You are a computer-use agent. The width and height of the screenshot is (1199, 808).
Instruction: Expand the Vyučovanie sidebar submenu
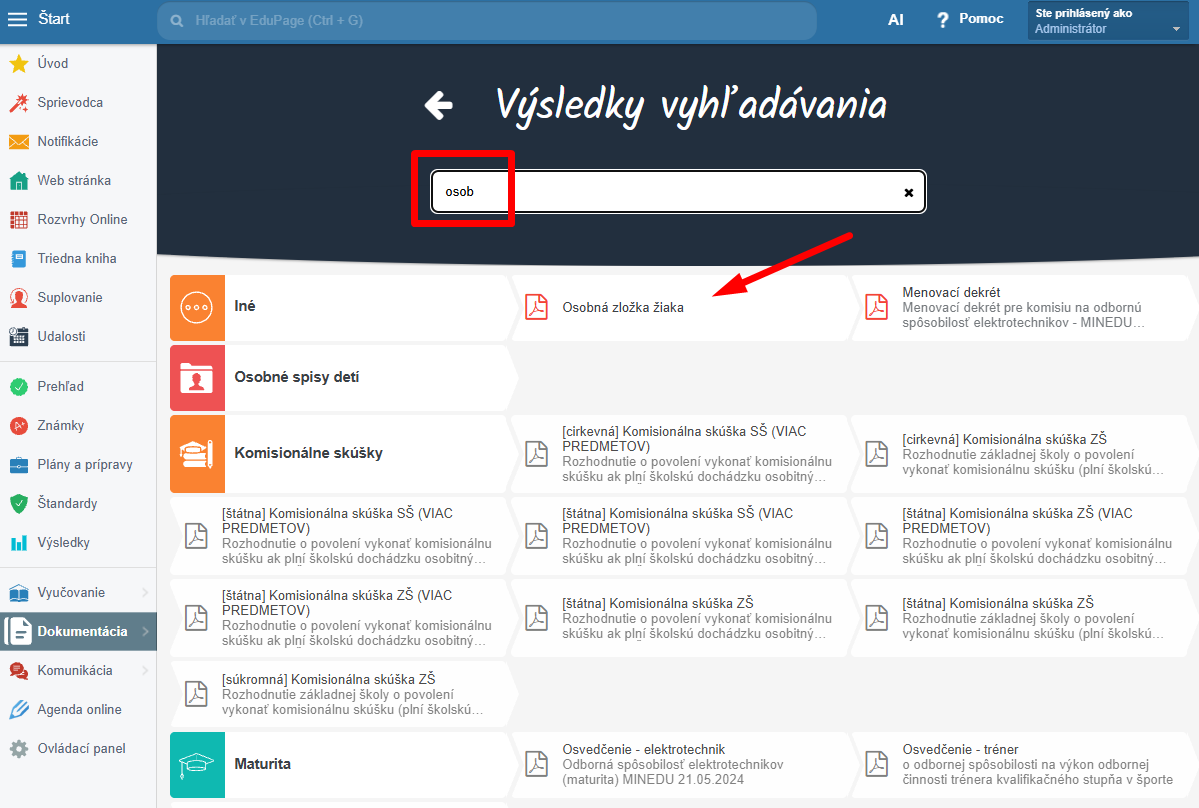(x=145, y=592)
